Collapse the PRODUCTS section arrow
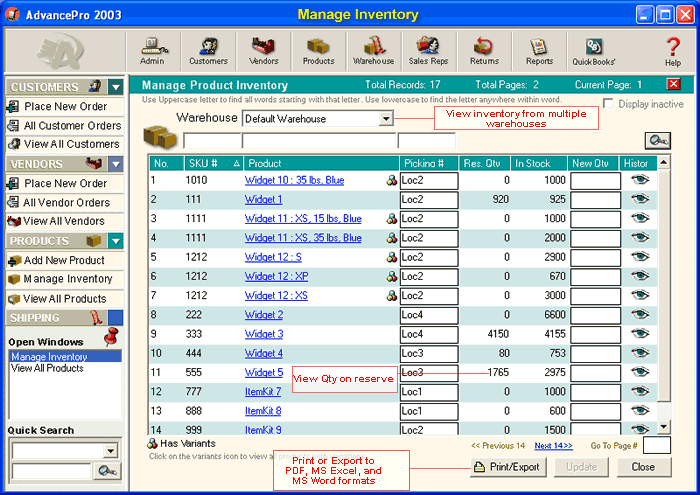Viewport: 700px width, 495px height. coord(116,241)
